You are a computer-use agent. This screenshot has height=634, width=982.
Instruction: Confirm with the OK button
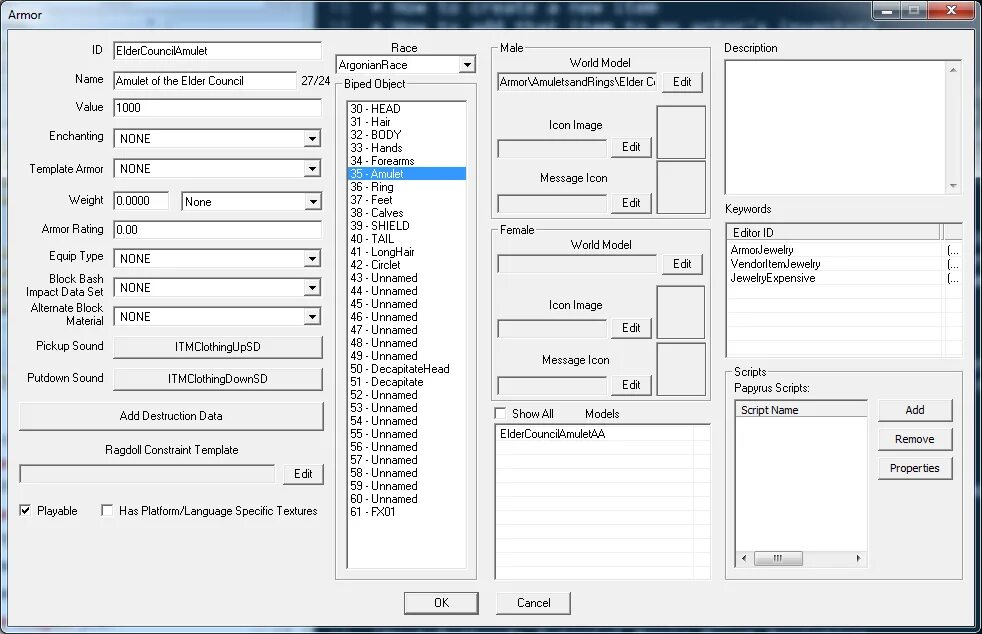(442, 603)
